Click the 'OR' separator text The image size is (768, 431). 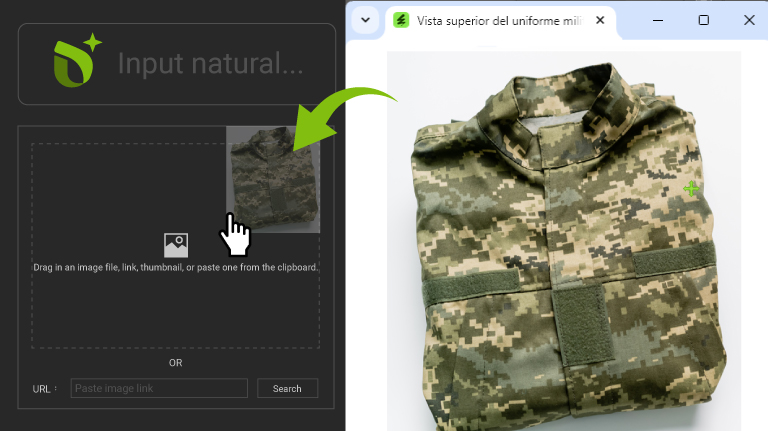click(x=176, y=363)
